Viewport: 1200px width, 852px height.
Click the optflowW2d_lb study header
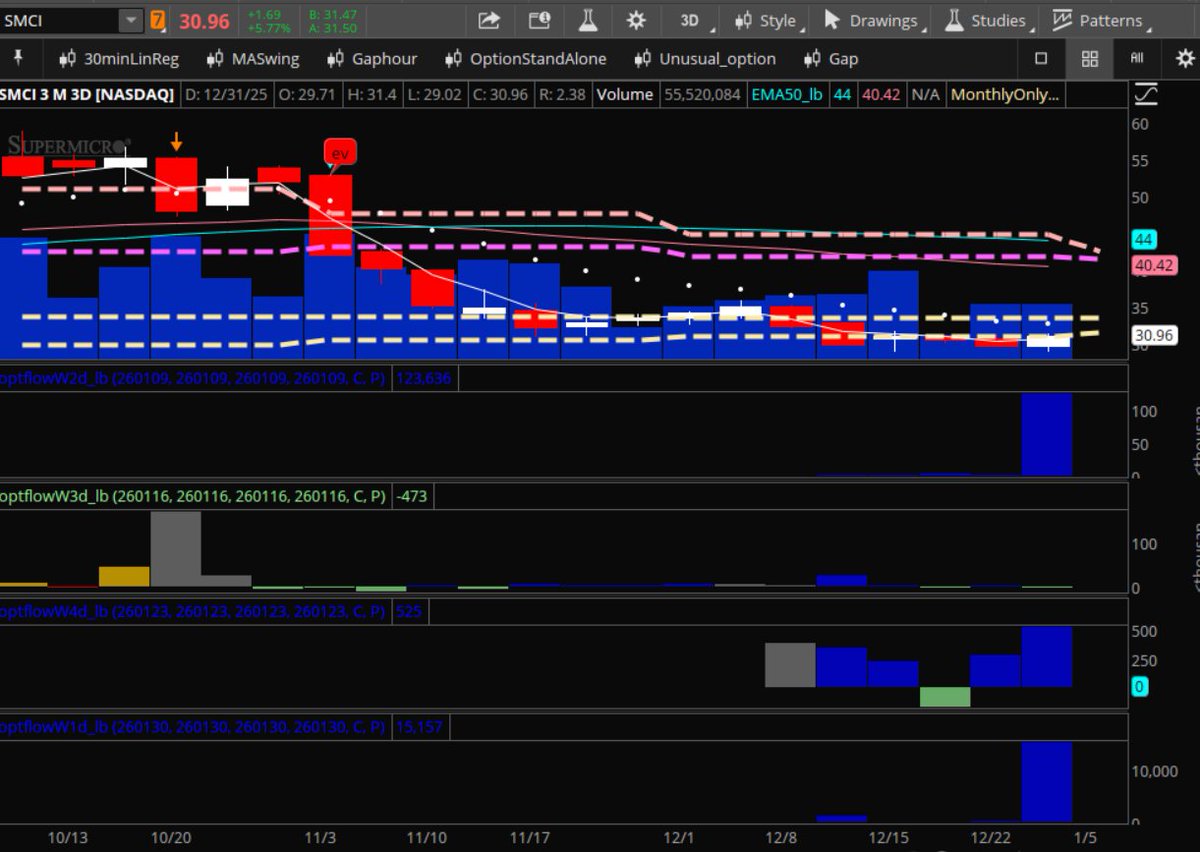pos(193,379)
